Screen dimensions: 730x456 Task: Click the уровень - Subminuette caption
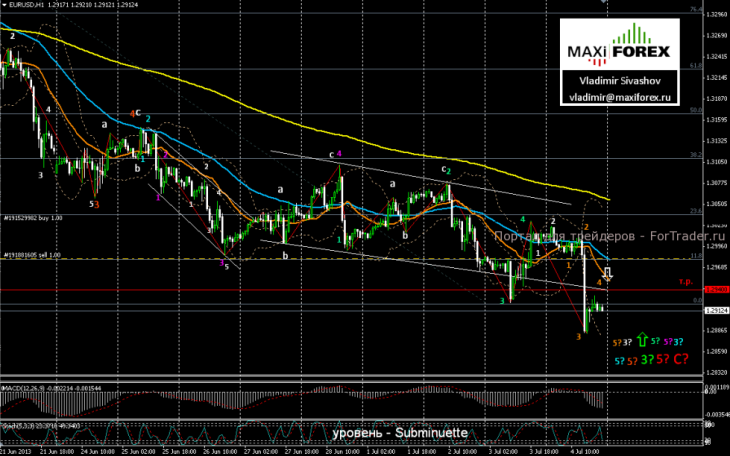pos(400,433)
